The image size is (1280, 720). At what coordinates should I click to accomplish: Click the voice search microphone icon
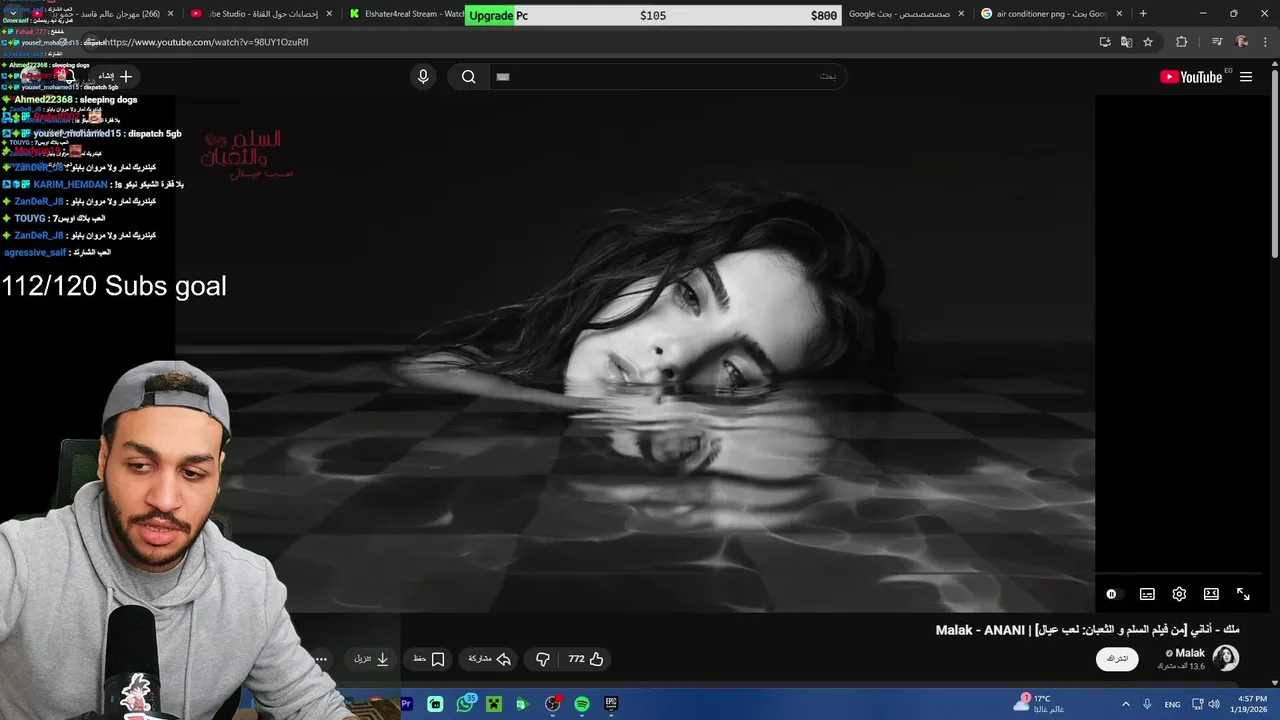click(423, 77)
